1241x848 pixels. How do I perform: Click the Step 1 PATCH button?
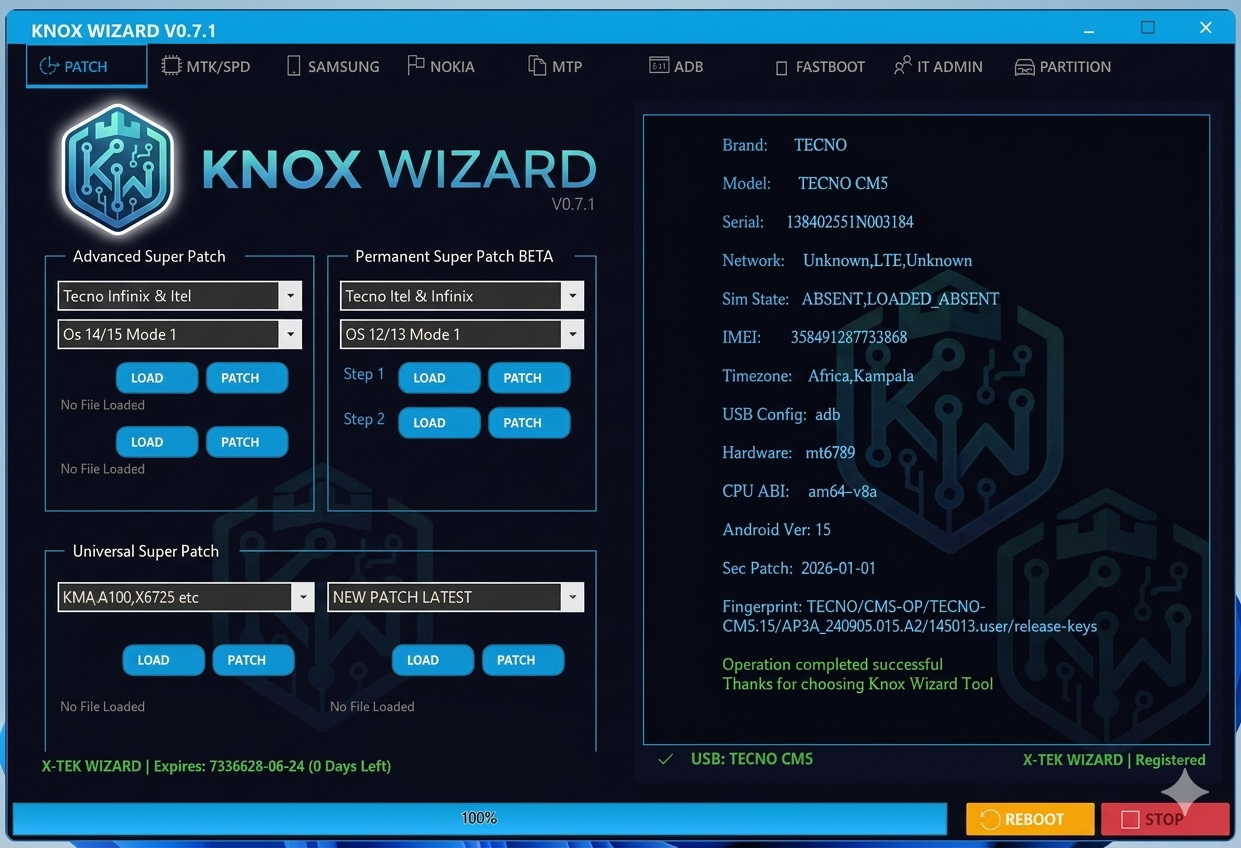(x=529, y=378)
